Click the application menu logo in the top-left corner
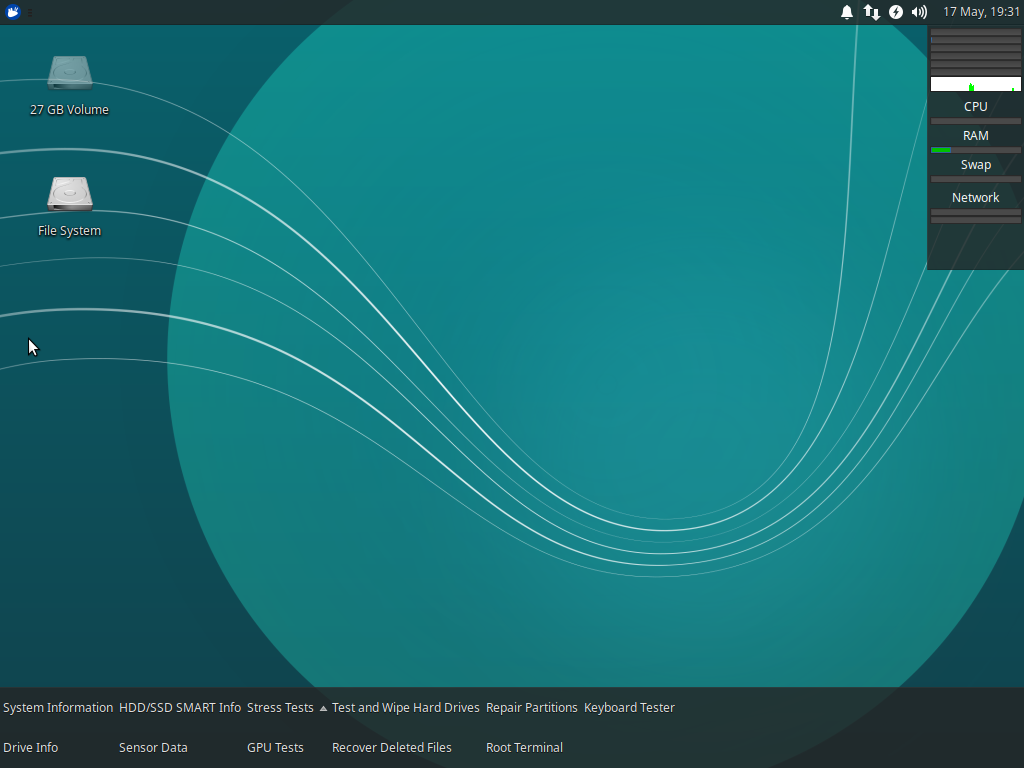This screenshot has height=768, width=1024. pos(11,12)
